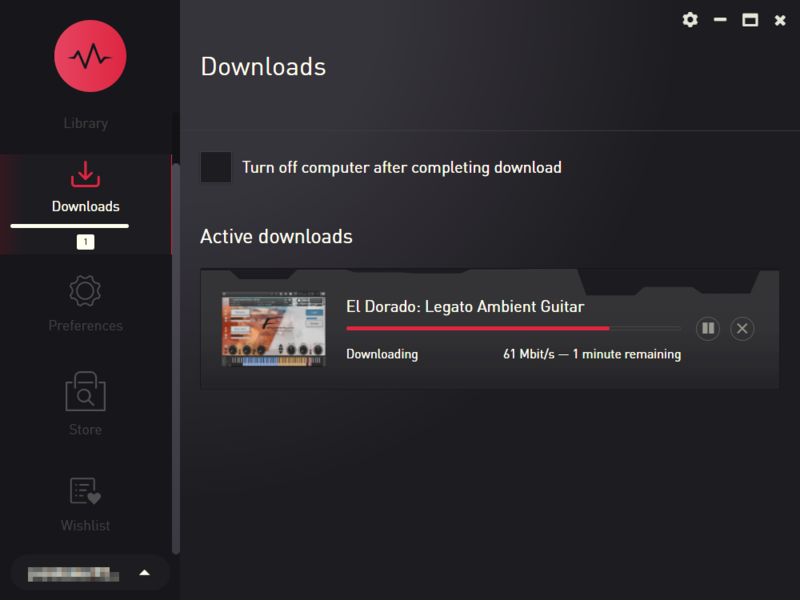The width and height of the screenshot is (800, 600).
Task: Minimize the application window
Action: 720,20
